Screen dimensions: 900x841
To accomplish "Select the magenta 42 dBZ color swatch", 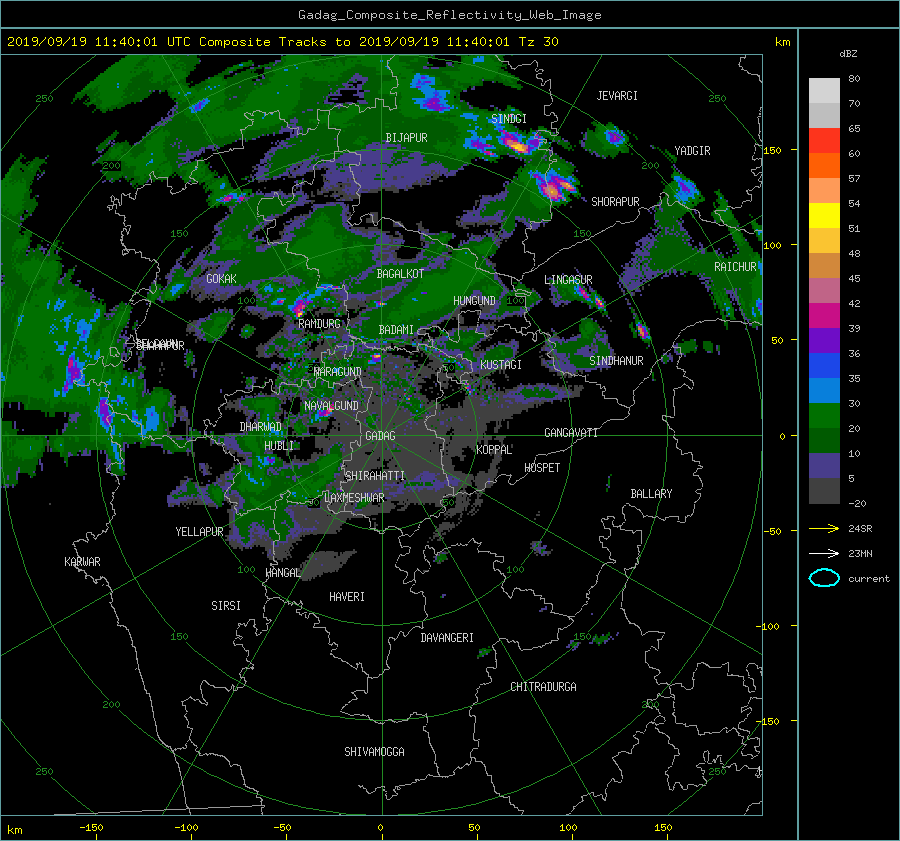I will click(x=824, y=315).
